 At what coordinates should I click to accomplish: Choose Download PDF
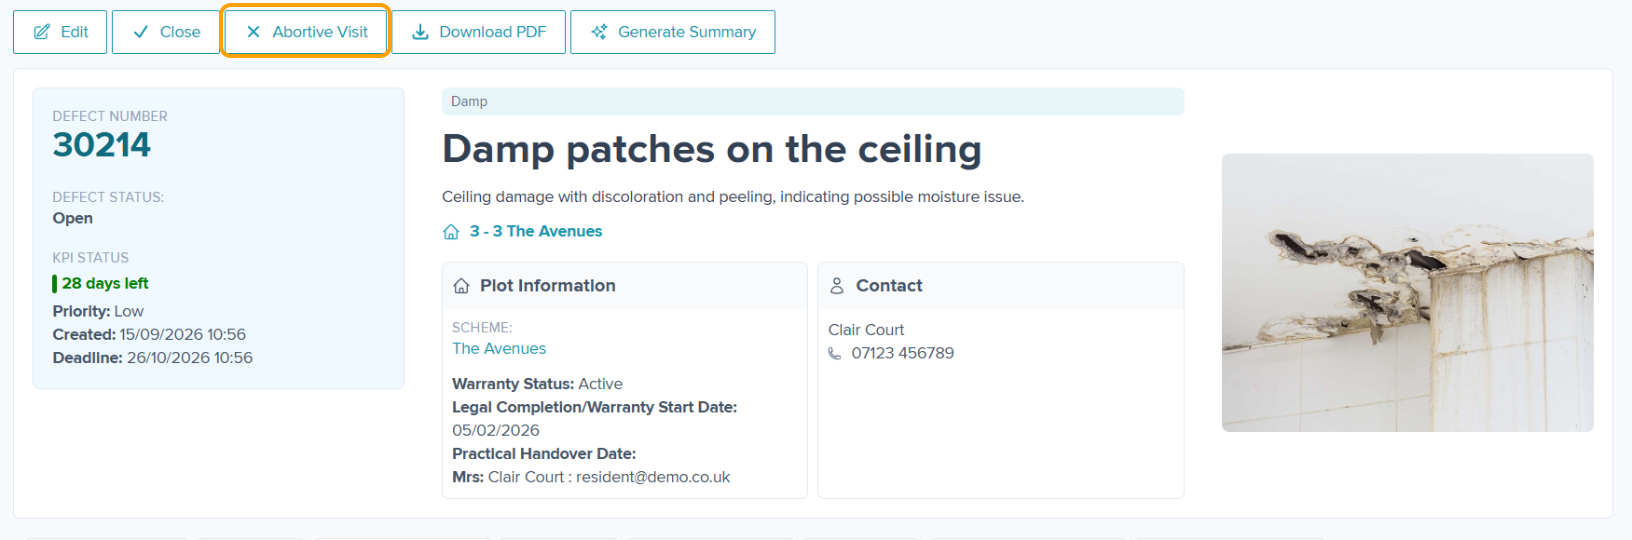point(479,32)
